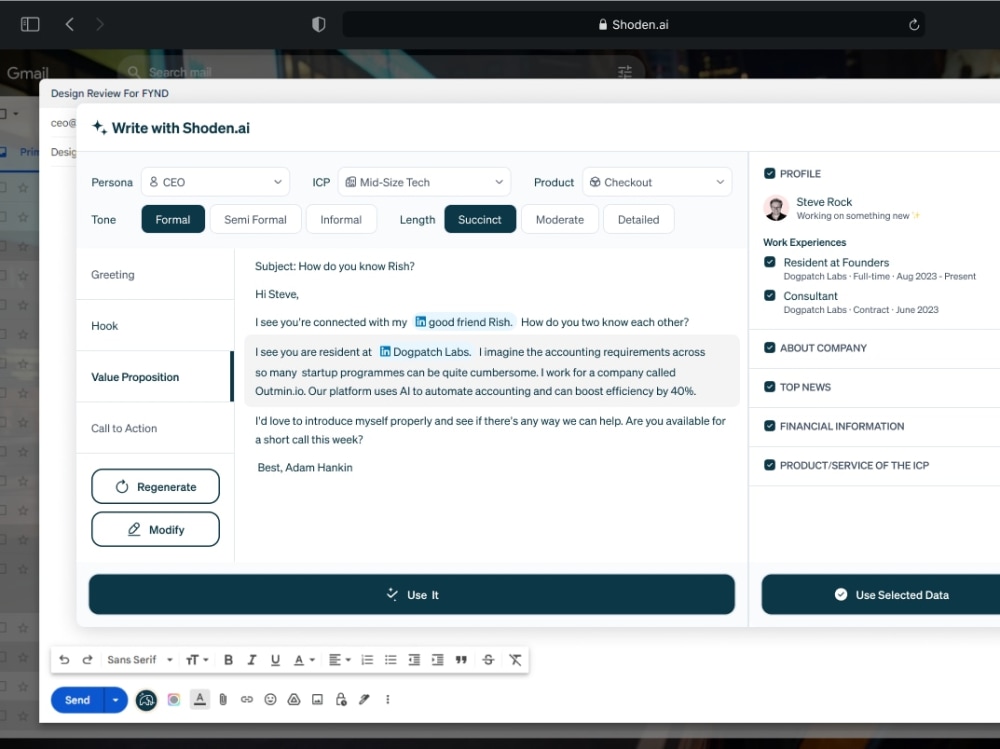Attach a file with the paperclip

tap(223, 700)
